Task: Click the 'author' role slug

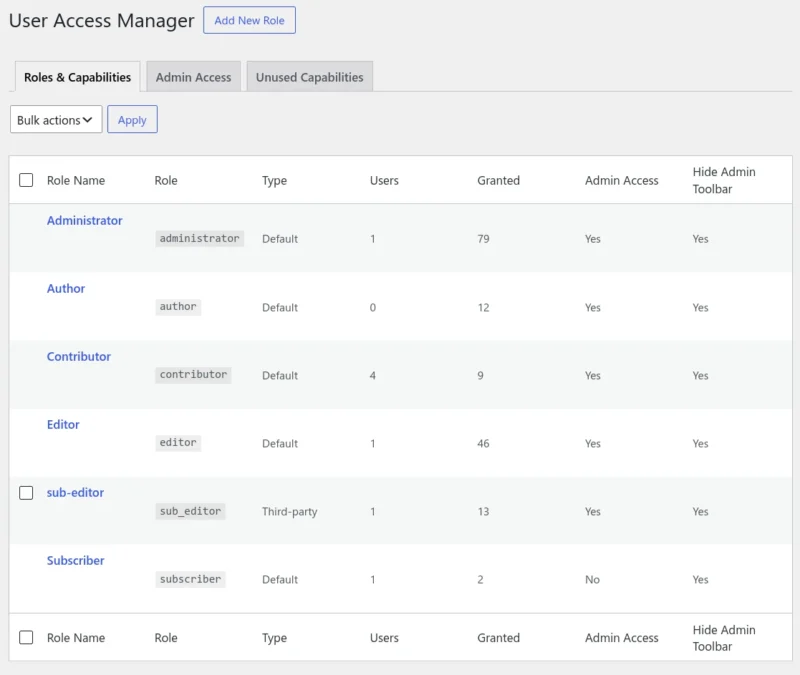Action: (178, 307)
